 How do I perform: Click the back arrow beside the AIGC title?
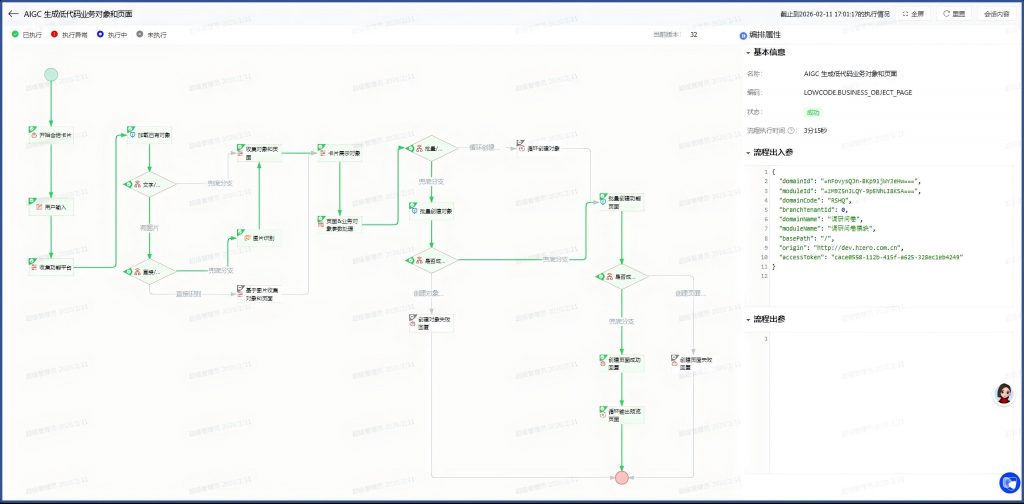click(x=13, y=14)
